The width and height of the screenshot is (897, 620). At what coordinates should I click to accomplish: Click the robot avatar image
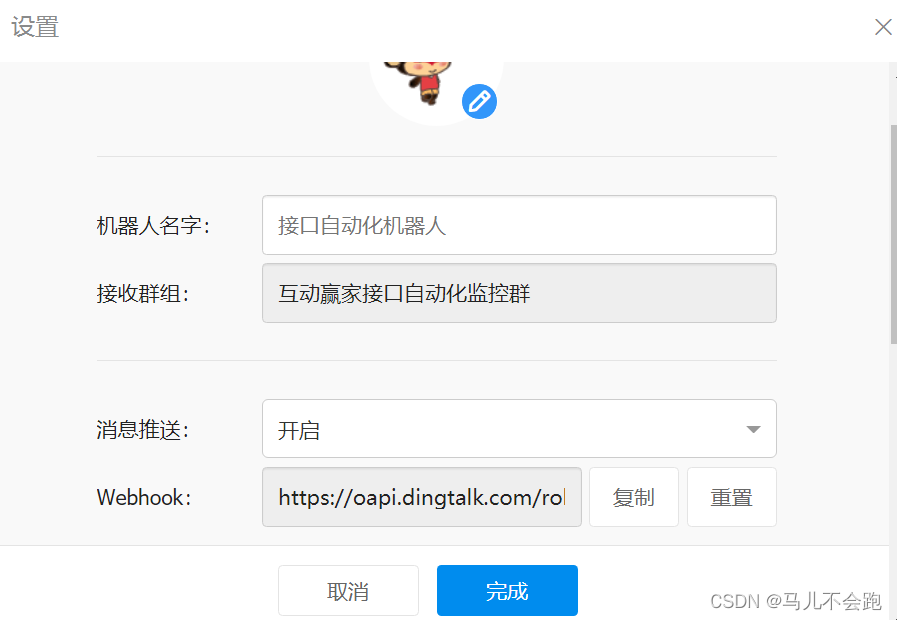(x=436, y=92)
